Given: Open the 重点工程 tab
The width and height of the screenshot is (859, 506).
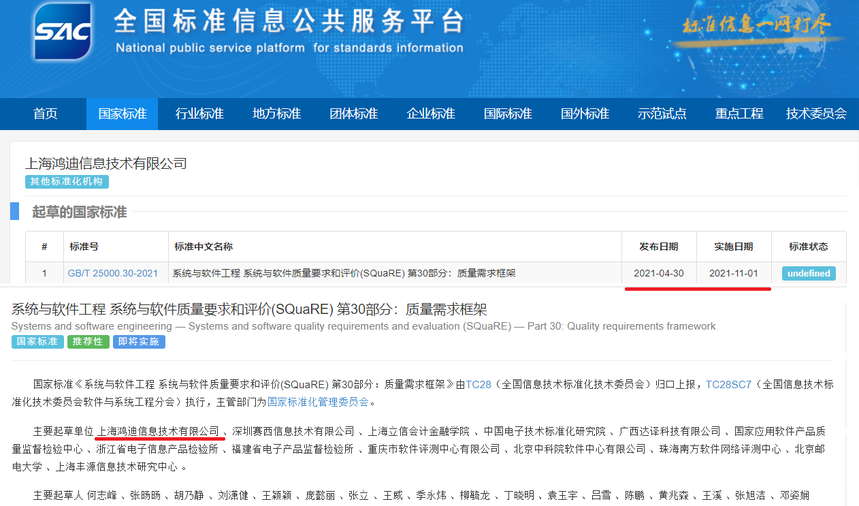Looking at the screenshot, I should [x=739, y=114].
